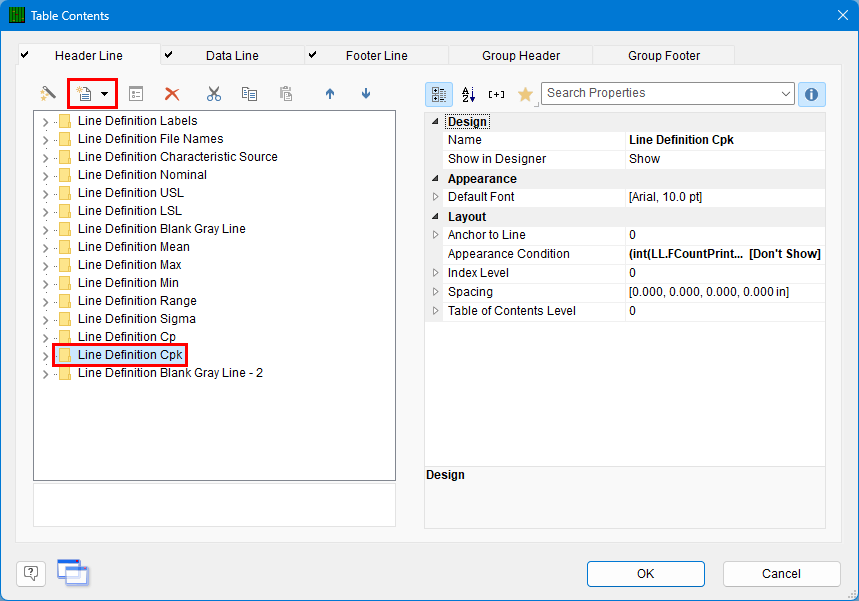The width and height of the screenshot is (859, 601).
Task: Switch to the Group Header tab
Action: point(521,55)
